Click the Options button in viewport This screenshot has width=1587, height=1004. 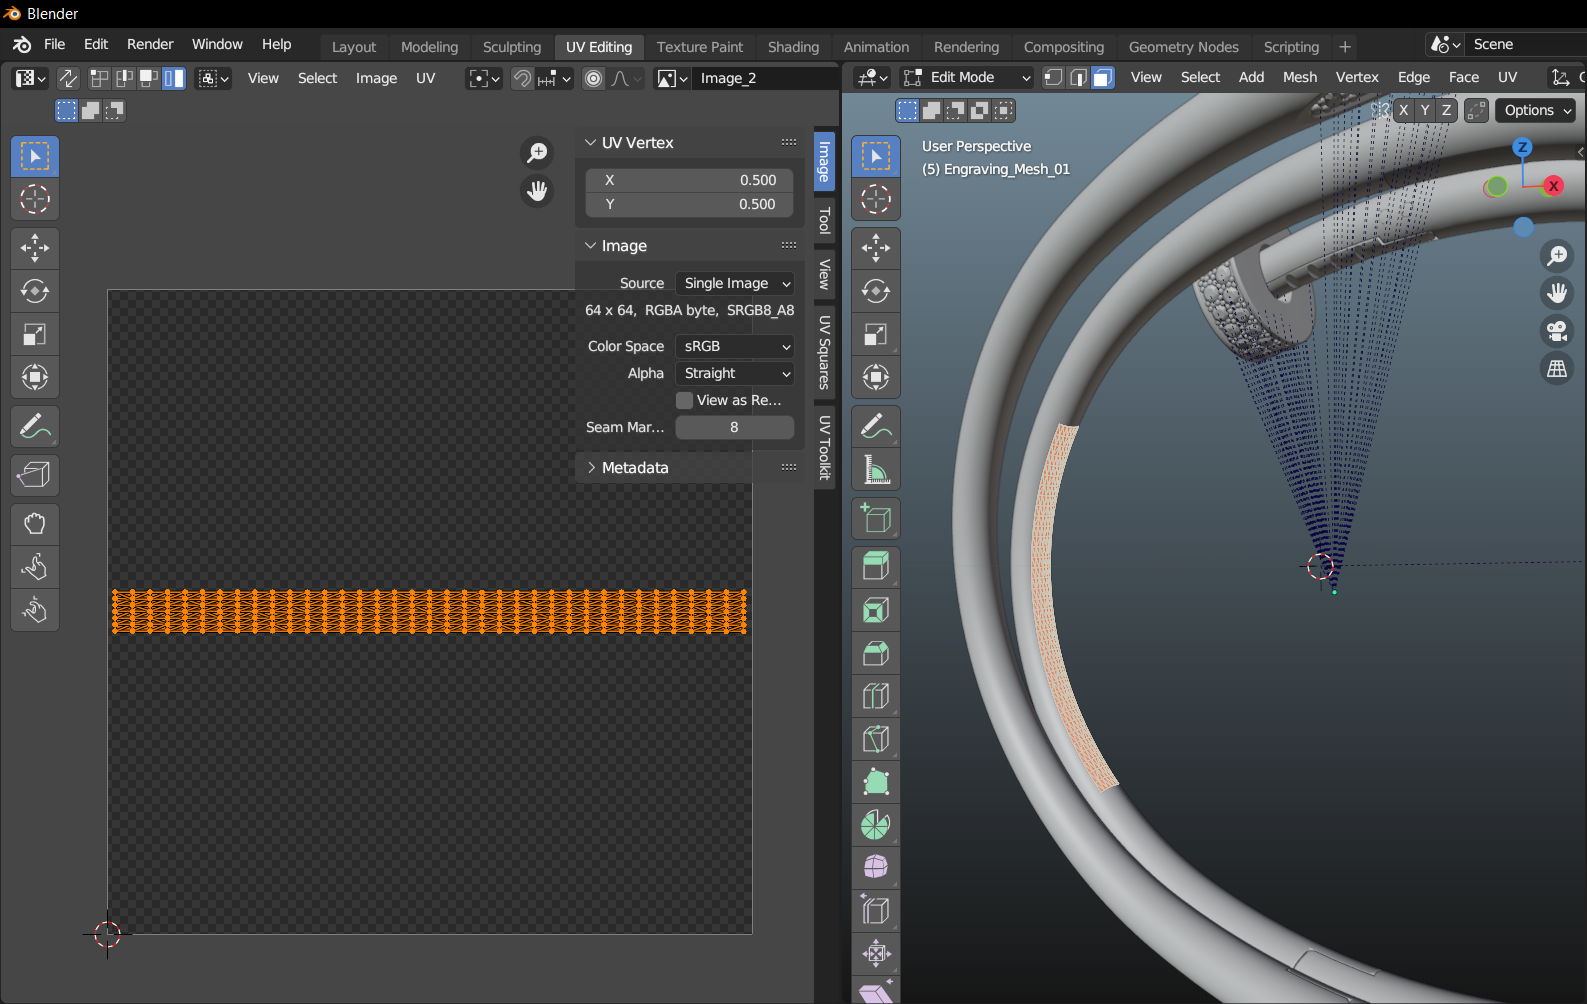click(1537, 111)
